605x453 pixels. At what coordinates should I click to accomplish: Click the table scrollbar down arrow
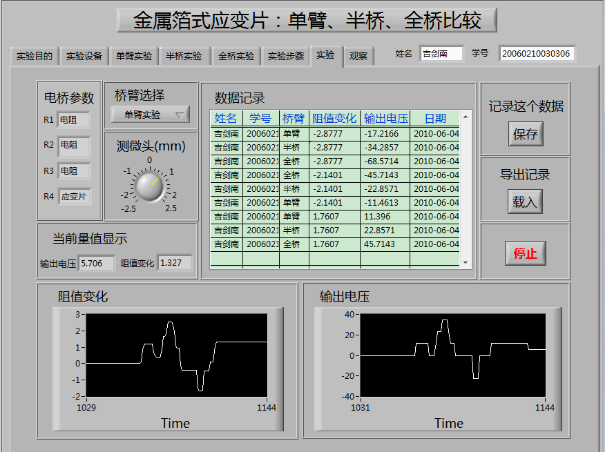[x=465, y=262]
